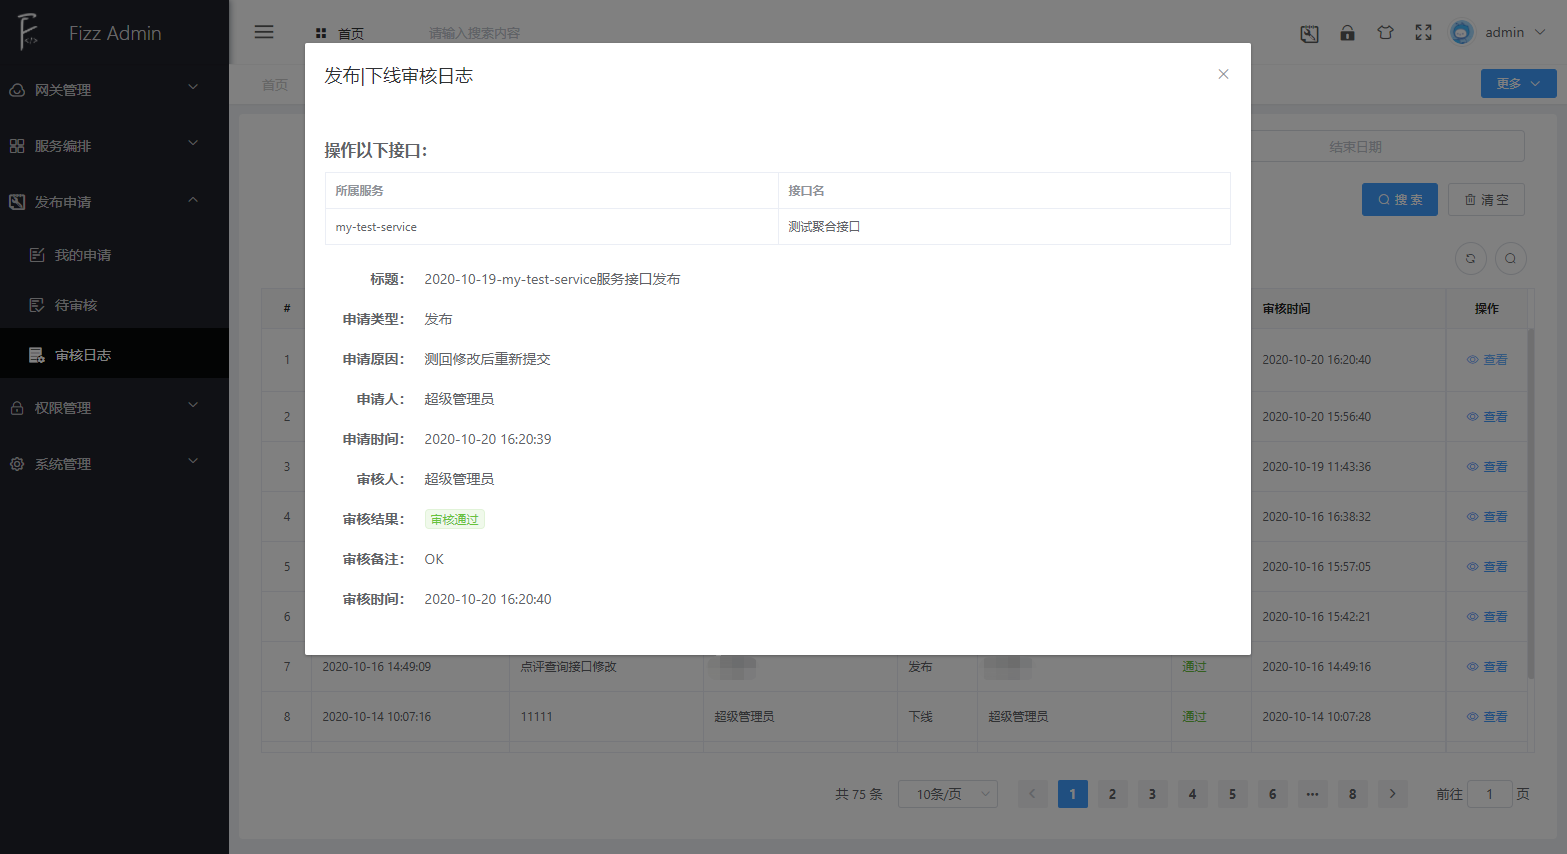Click the Fizz Admin logo
1567x854 pixels.
coord(28,32)
